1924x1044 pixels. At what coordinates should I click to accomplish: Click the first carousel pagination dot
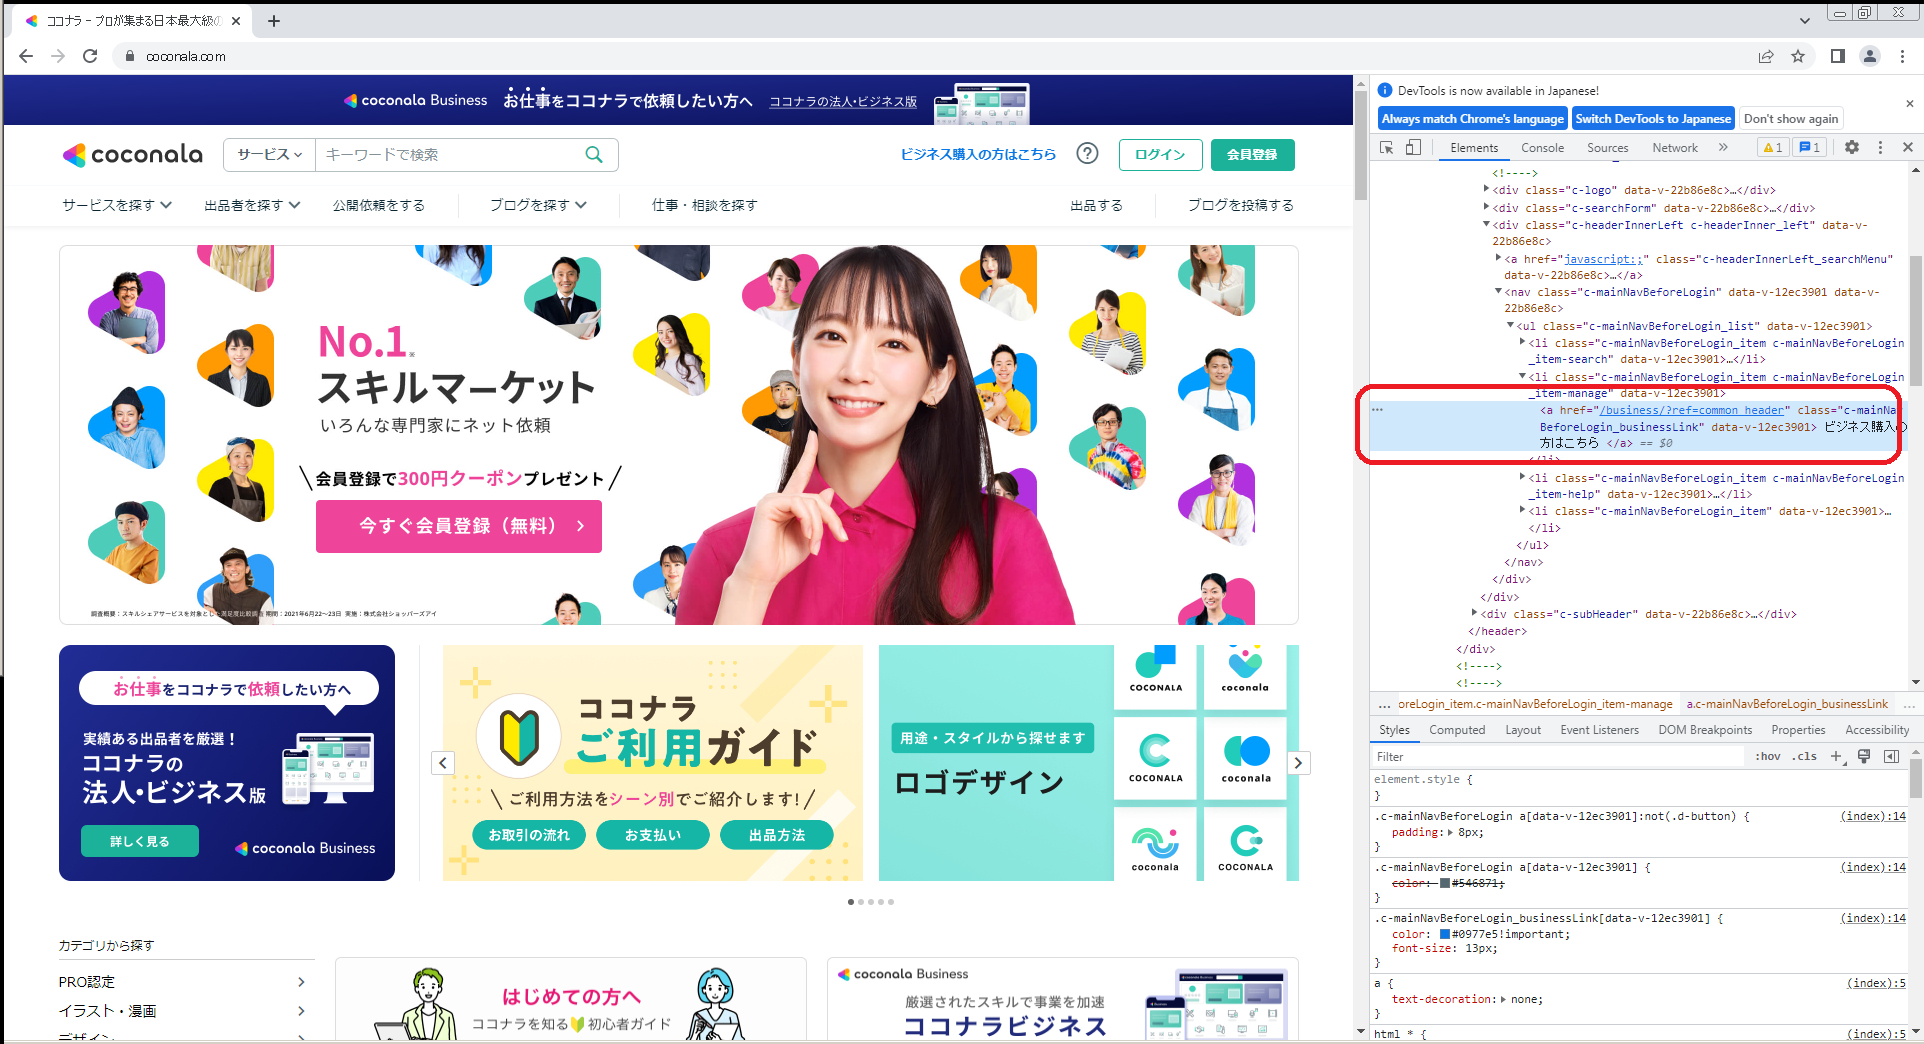851,902
